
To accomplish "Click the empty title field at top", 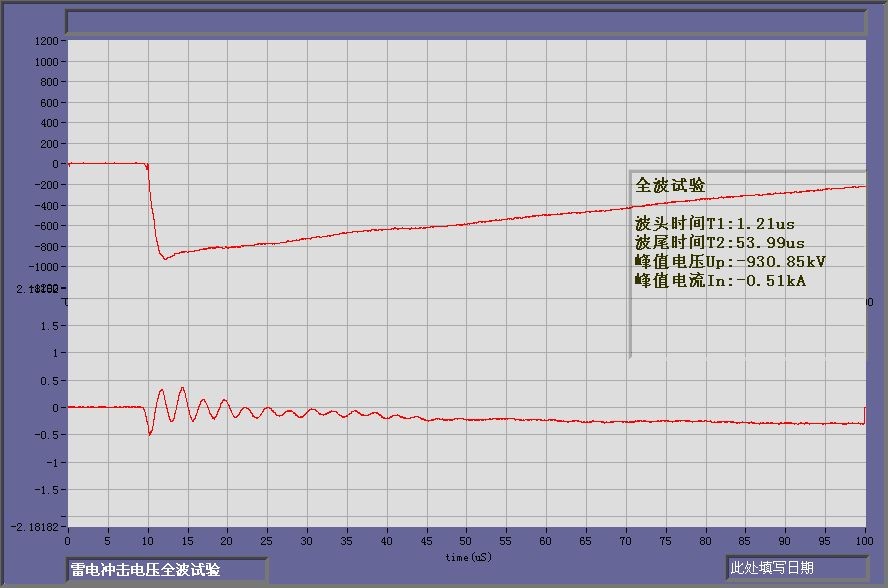I will click(466, 22).
